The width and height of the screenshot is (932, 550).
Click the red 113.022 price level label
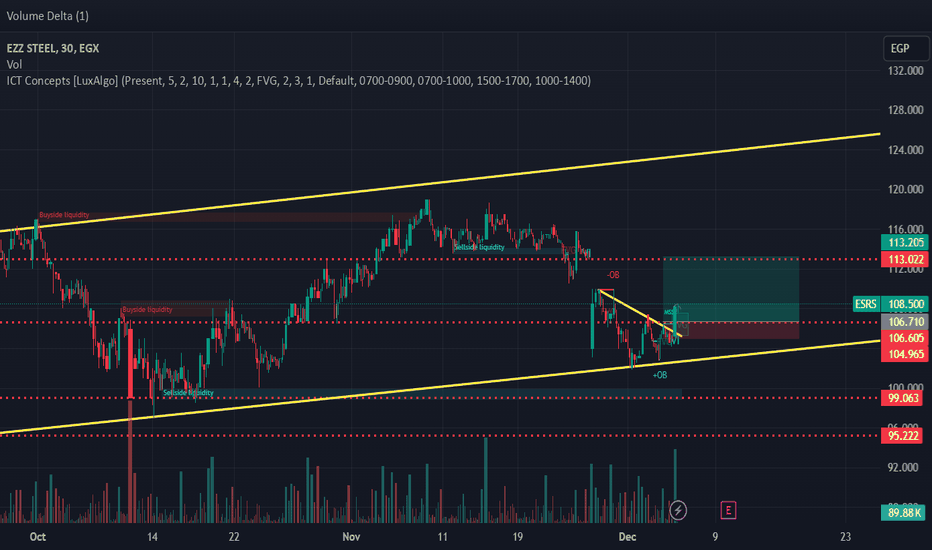(x=903, y=259)
